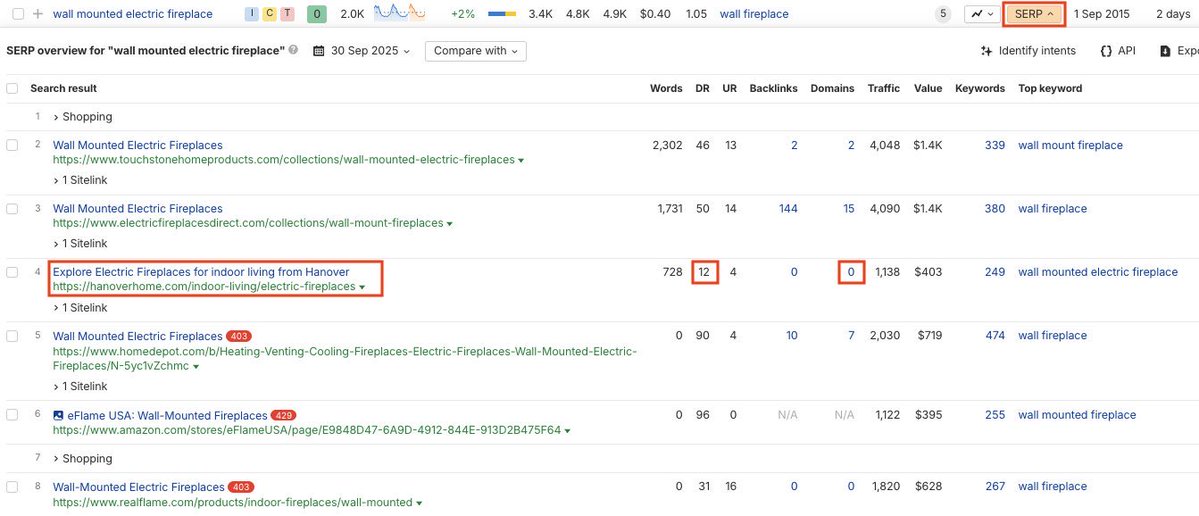Open the homedepot.com URL link
The width and height of the screenshot is (1199, 516).
pos(344,359)
